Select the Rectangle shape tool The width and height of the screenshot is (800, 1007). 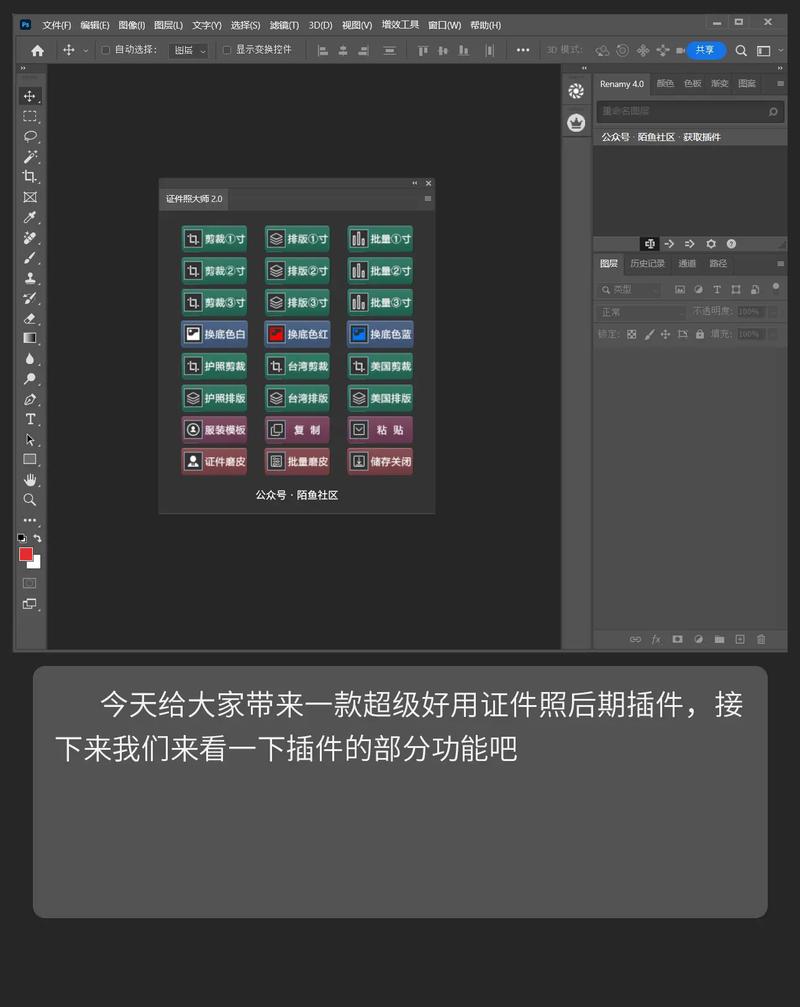click(30, 460)
